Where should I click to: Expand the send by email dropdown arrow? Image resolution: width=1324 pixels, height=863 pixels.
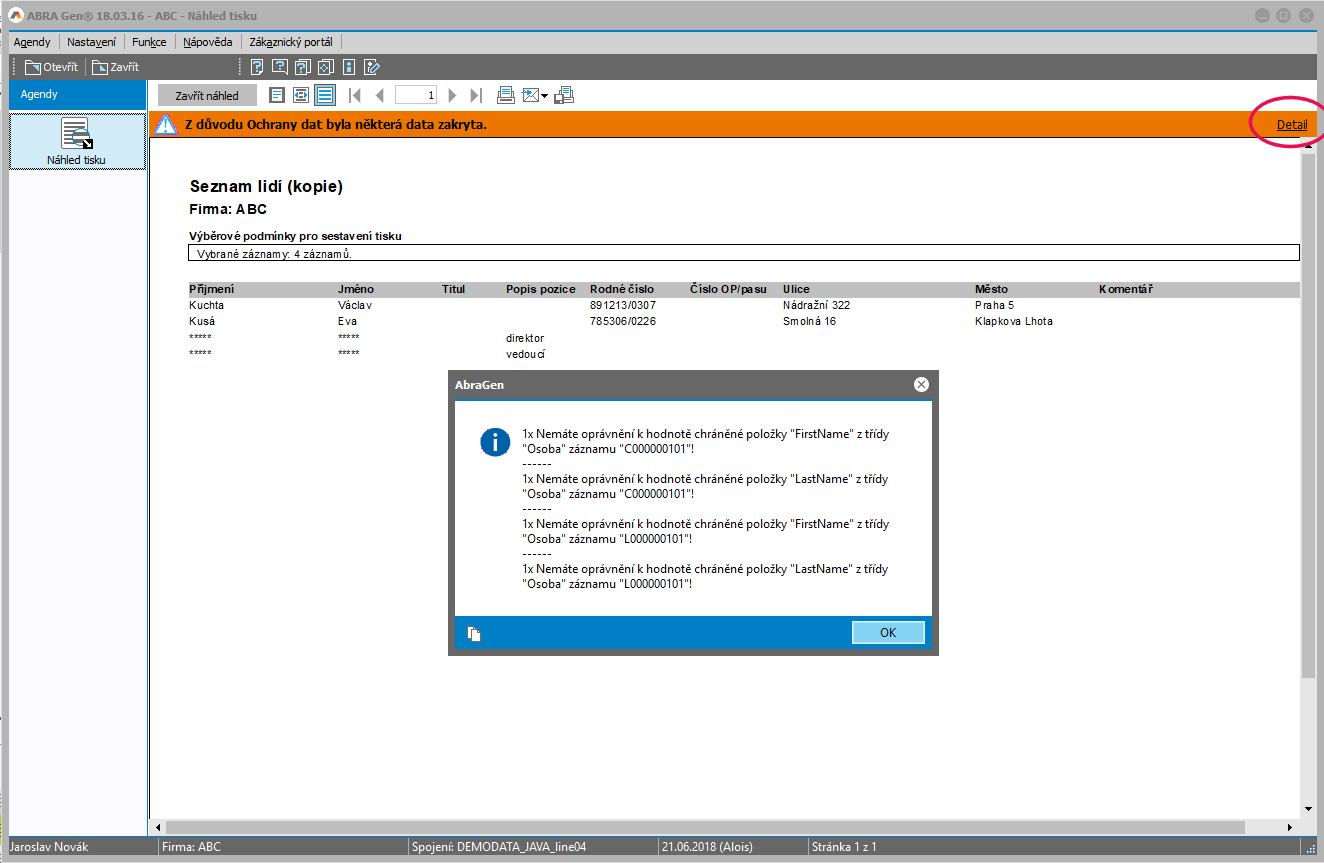544,96
